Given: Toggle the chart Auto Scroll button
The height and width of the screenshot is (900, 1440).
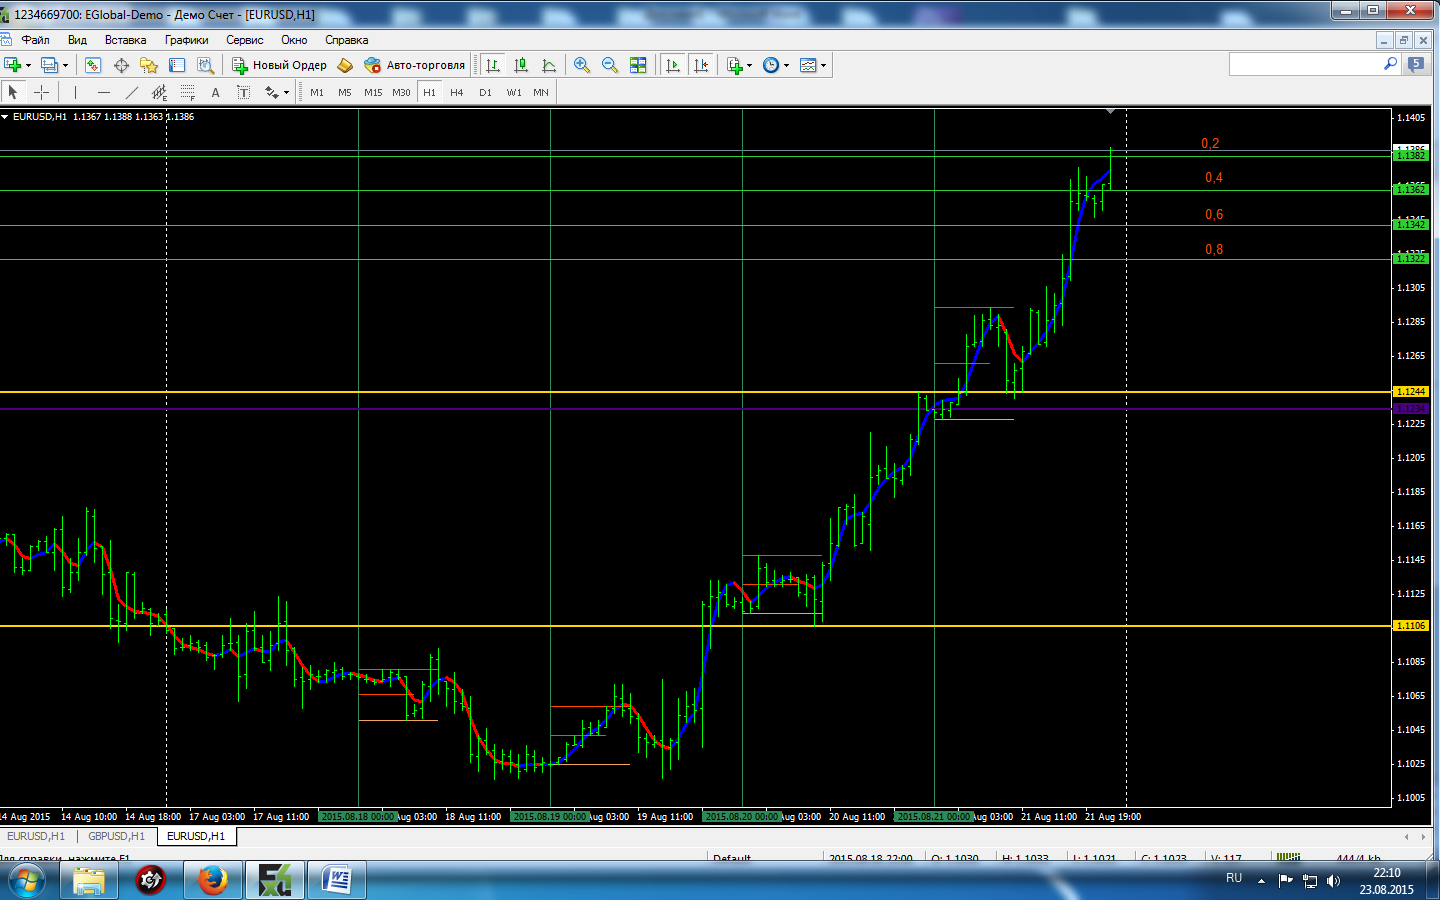Looking at the screenshot, I should [x=673, y=65].
